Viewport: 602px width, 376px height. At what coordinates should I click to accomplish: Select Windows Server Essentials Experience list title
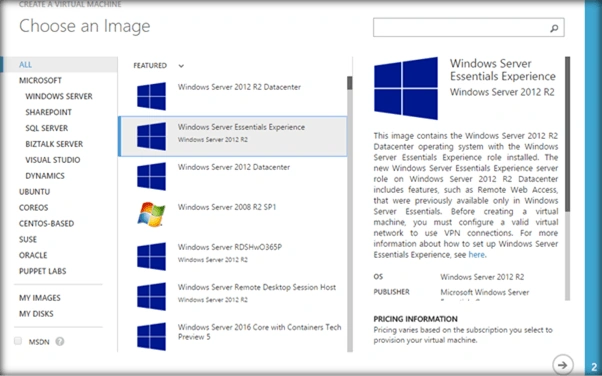click(241, 127)
